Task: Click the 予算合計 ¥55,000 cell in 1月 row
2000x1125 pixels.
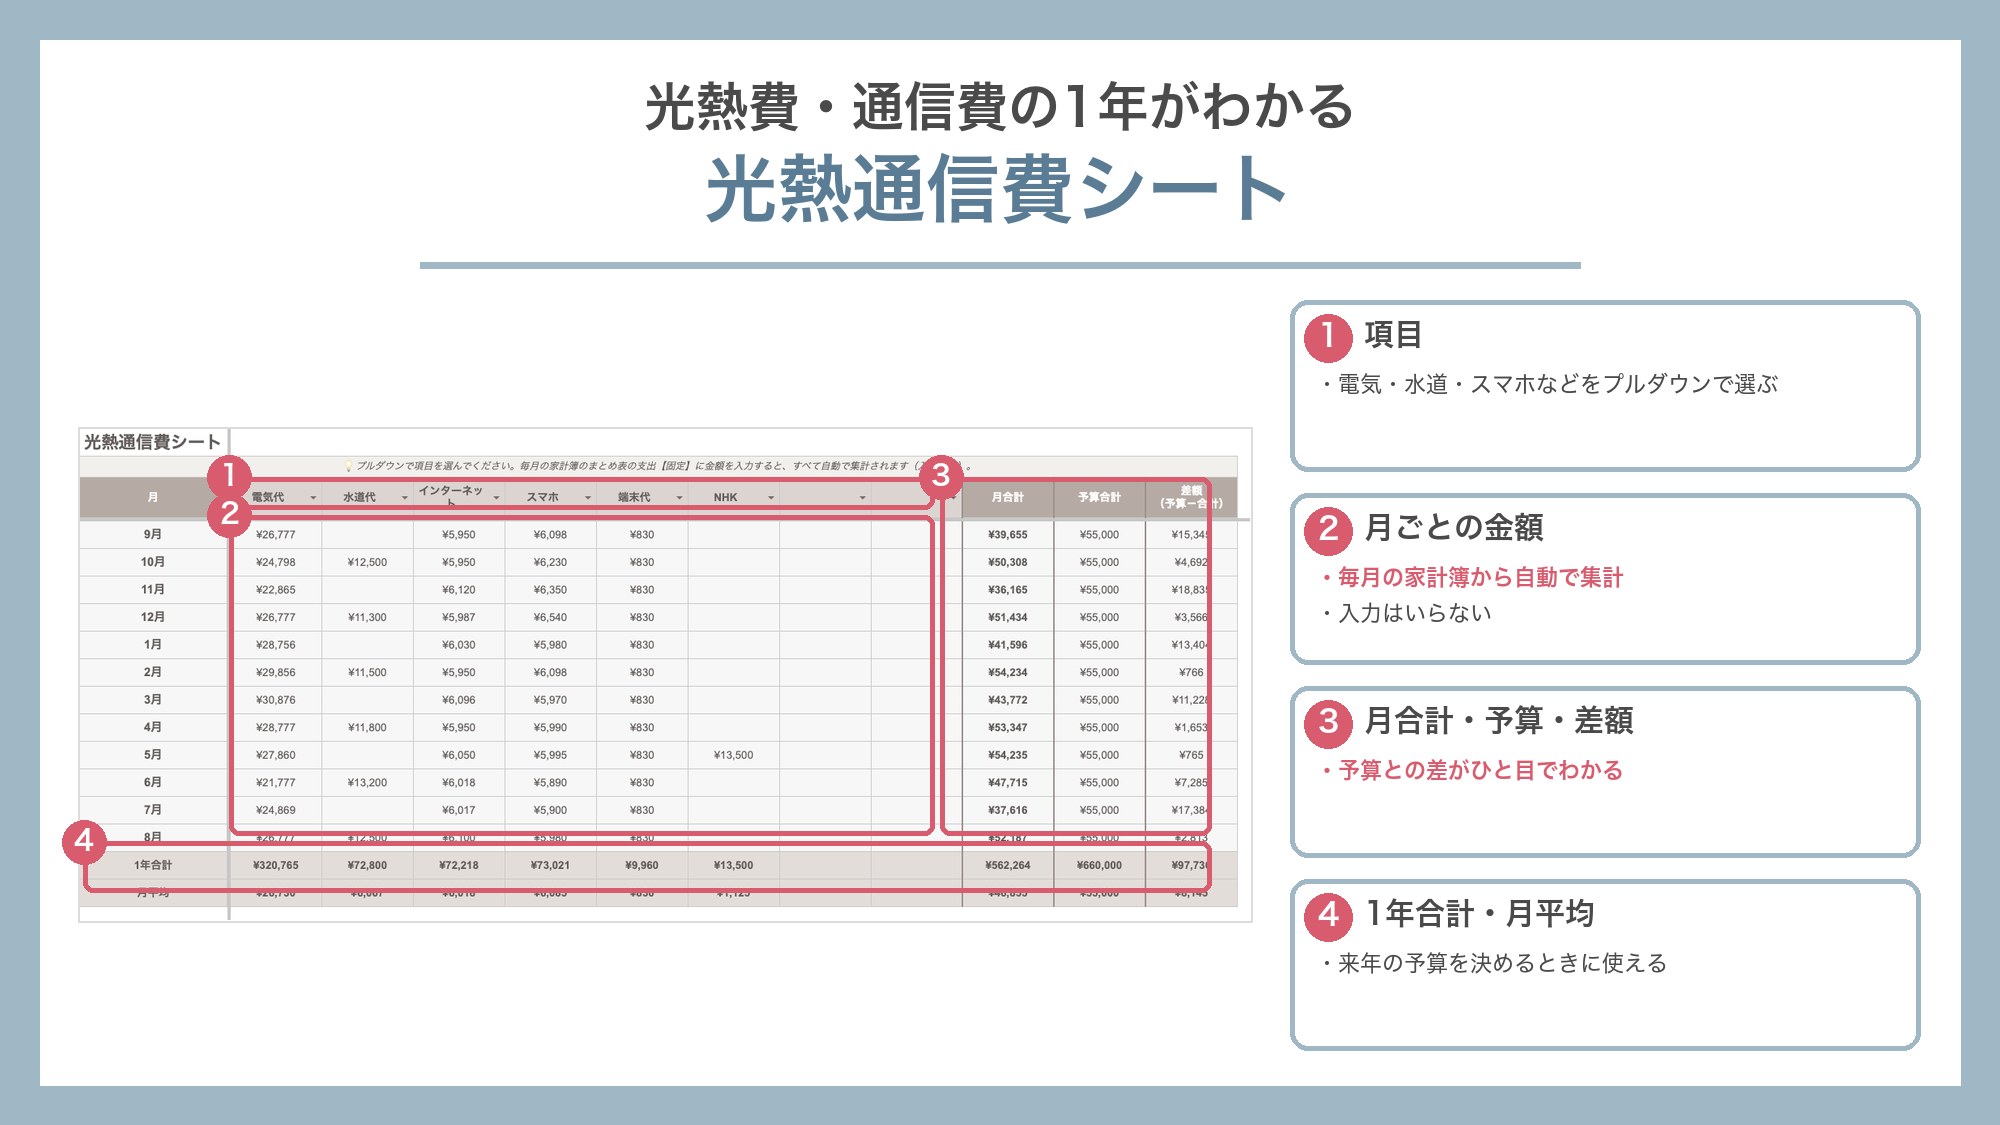Action: 1099,645
